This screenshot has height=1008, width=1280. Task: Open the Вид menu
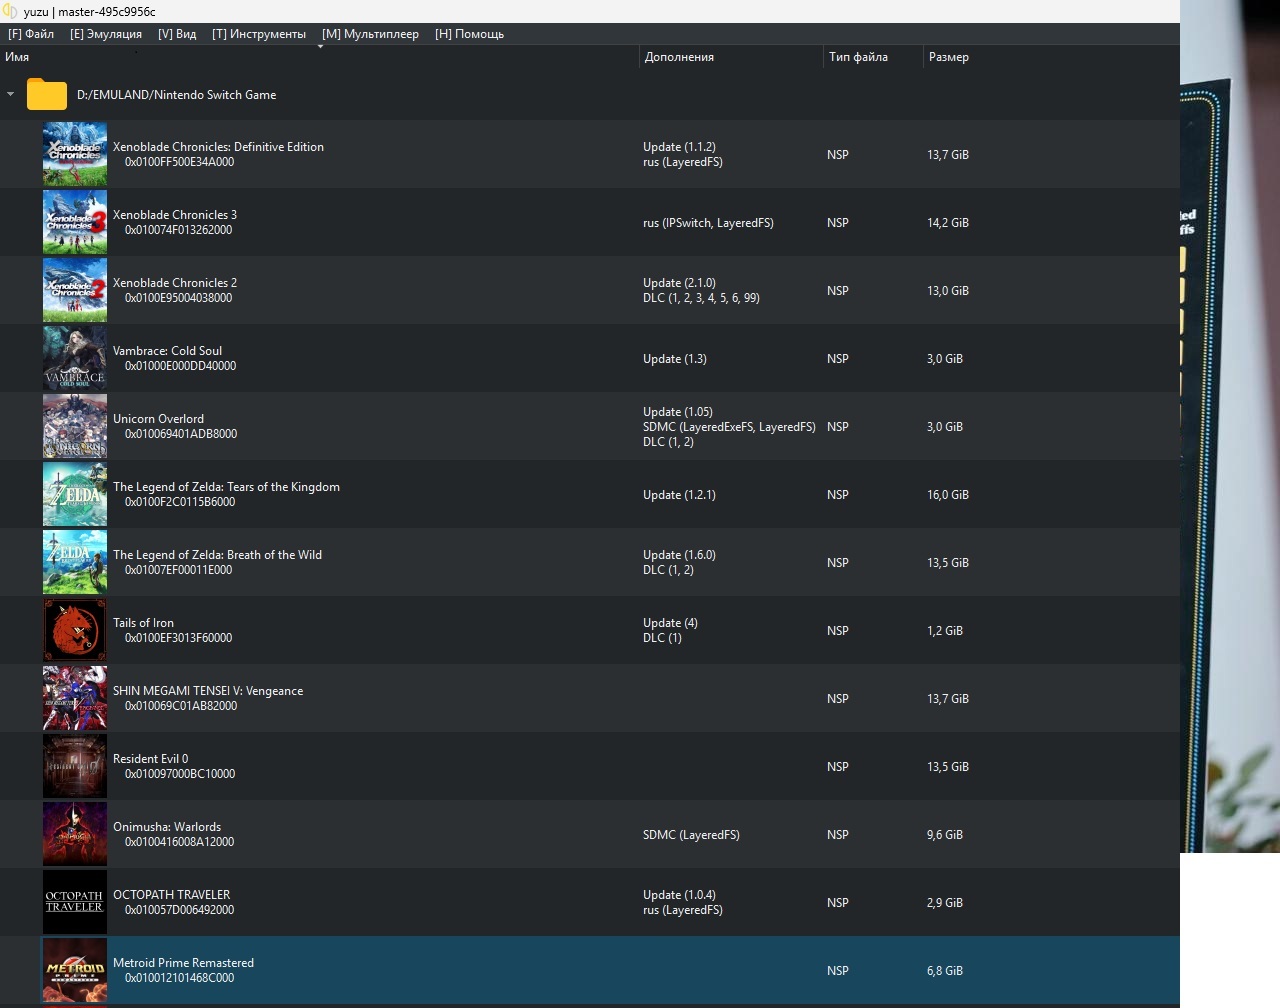coord(177,34)
